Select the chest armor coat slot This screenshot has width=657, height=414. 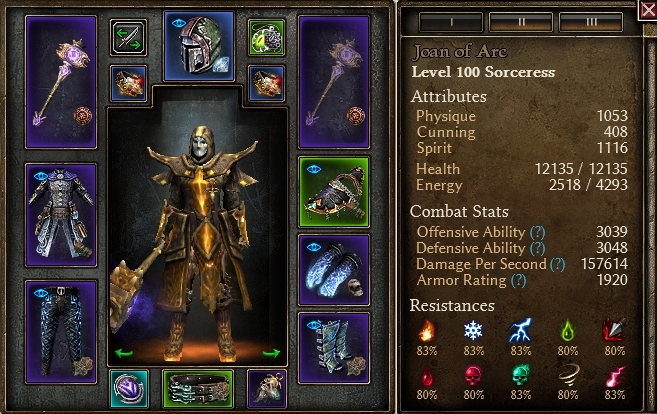click(x=61, y=215)
